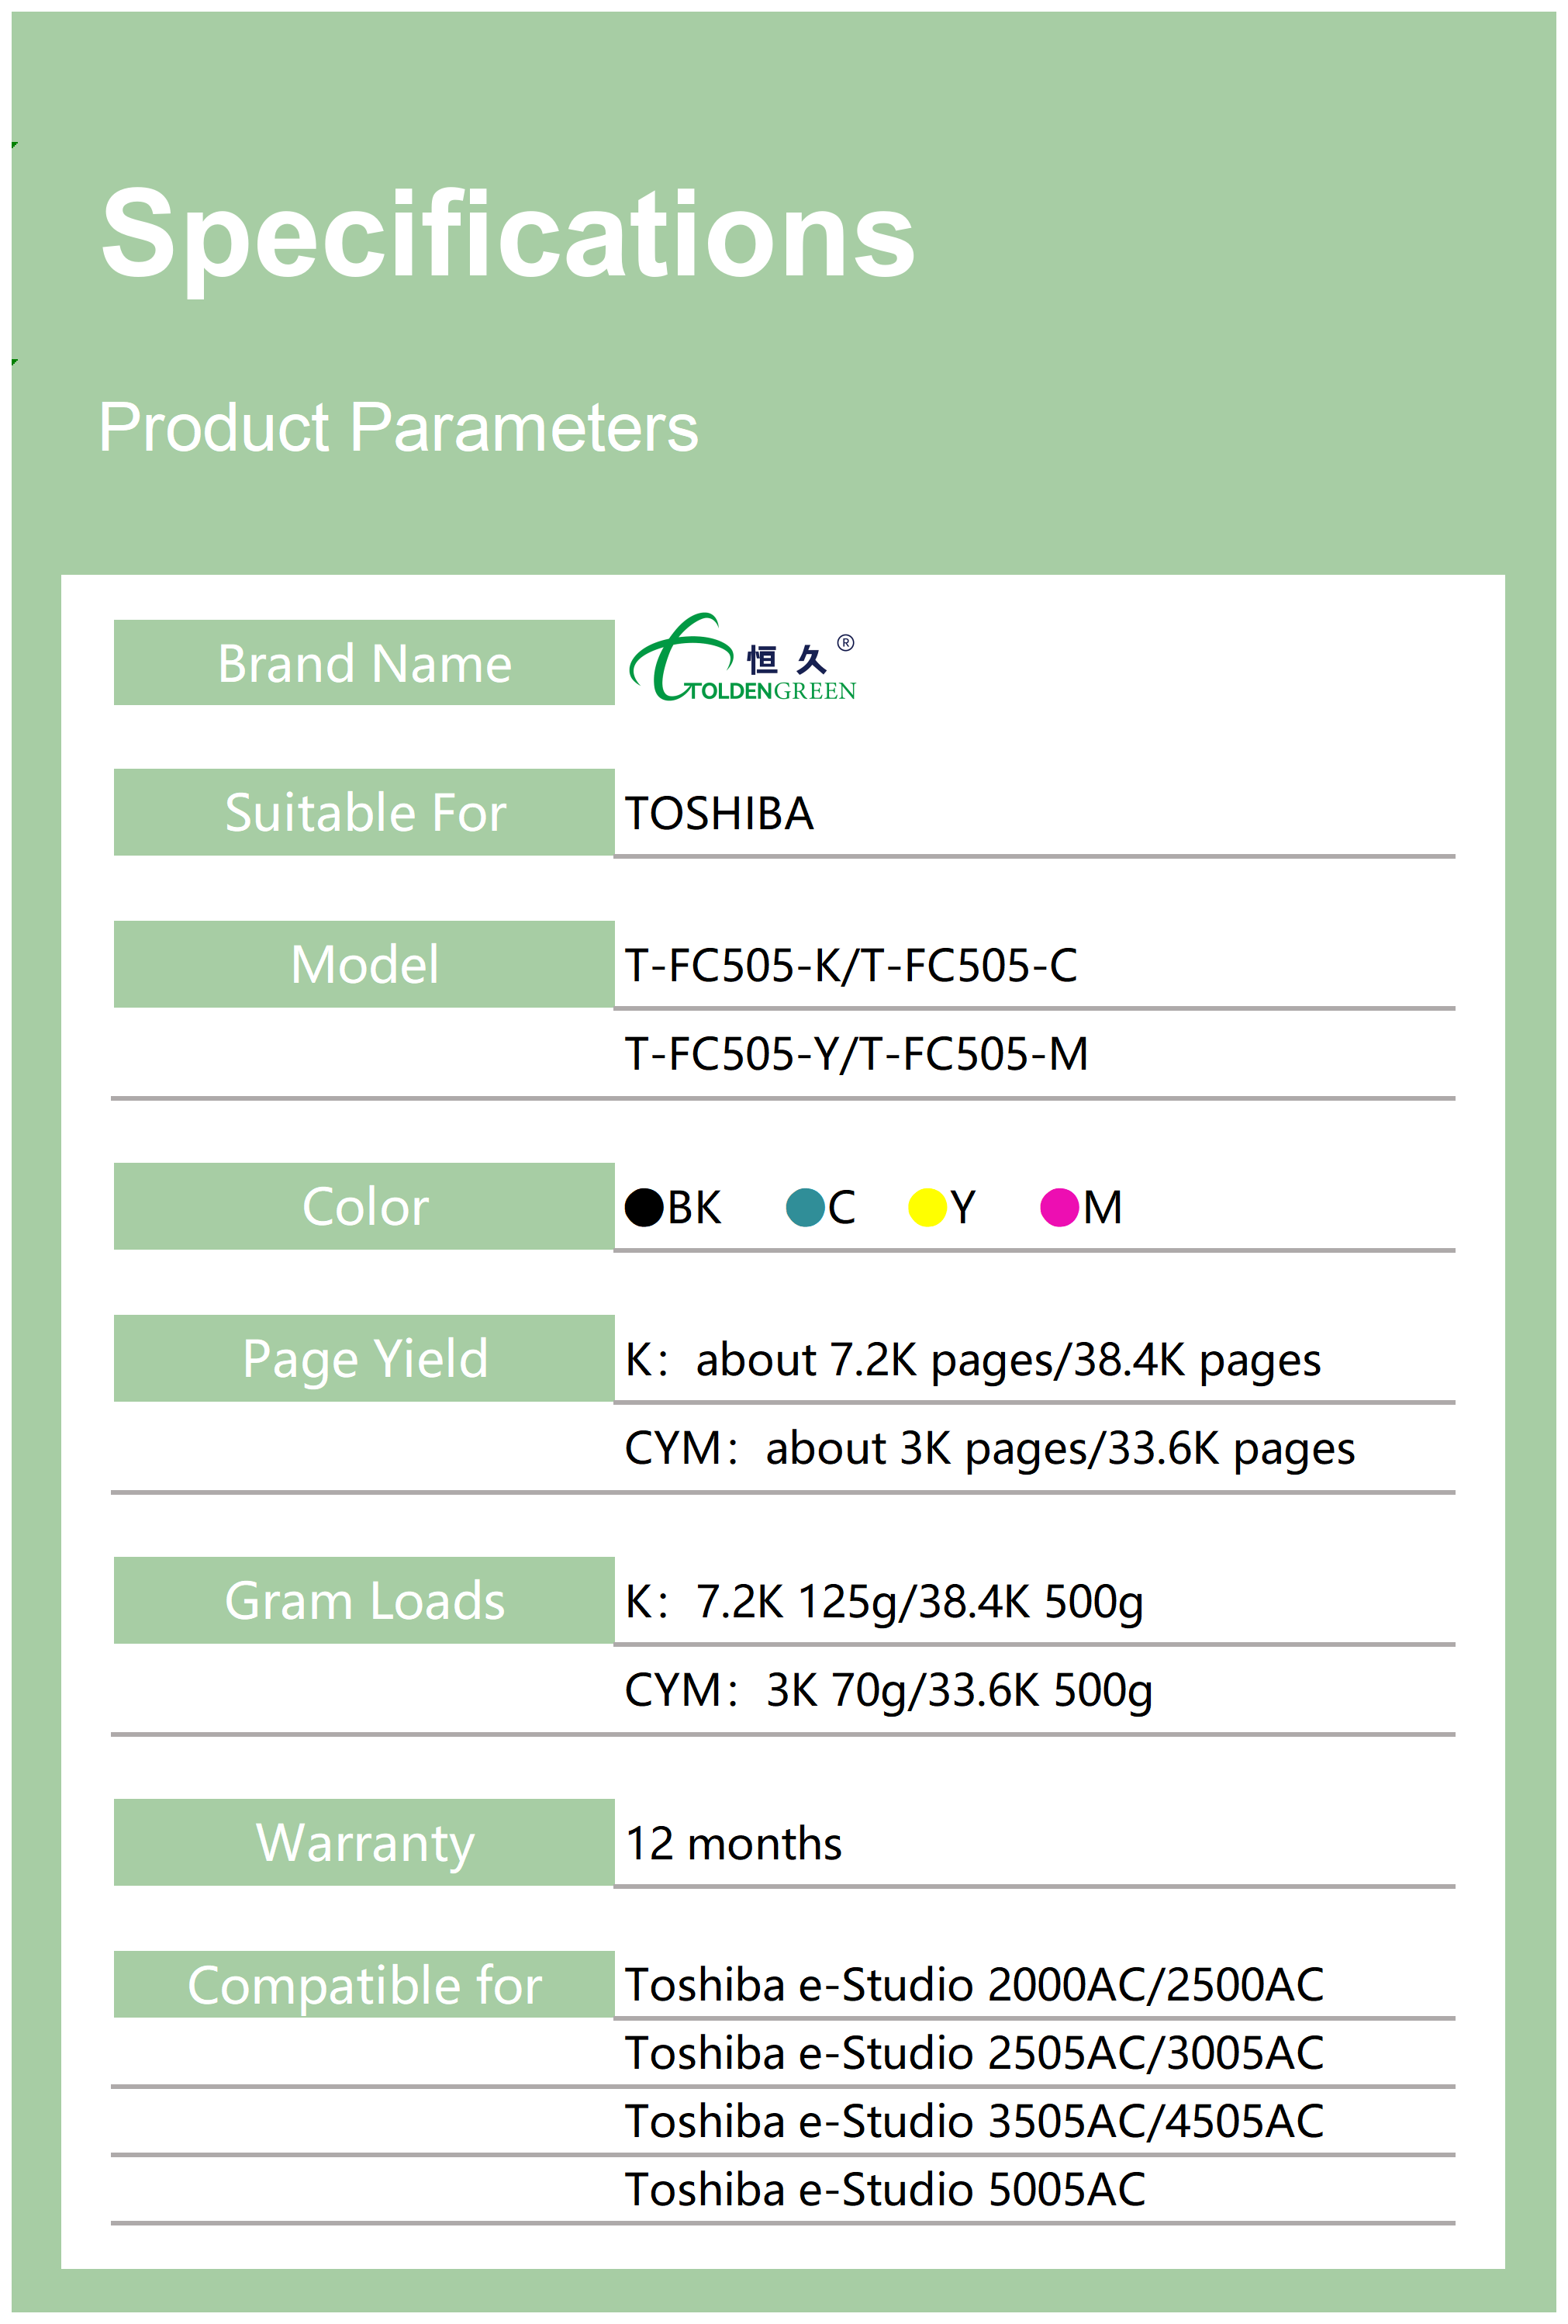Select the black BK color dot

click(x=644, y=1207)
